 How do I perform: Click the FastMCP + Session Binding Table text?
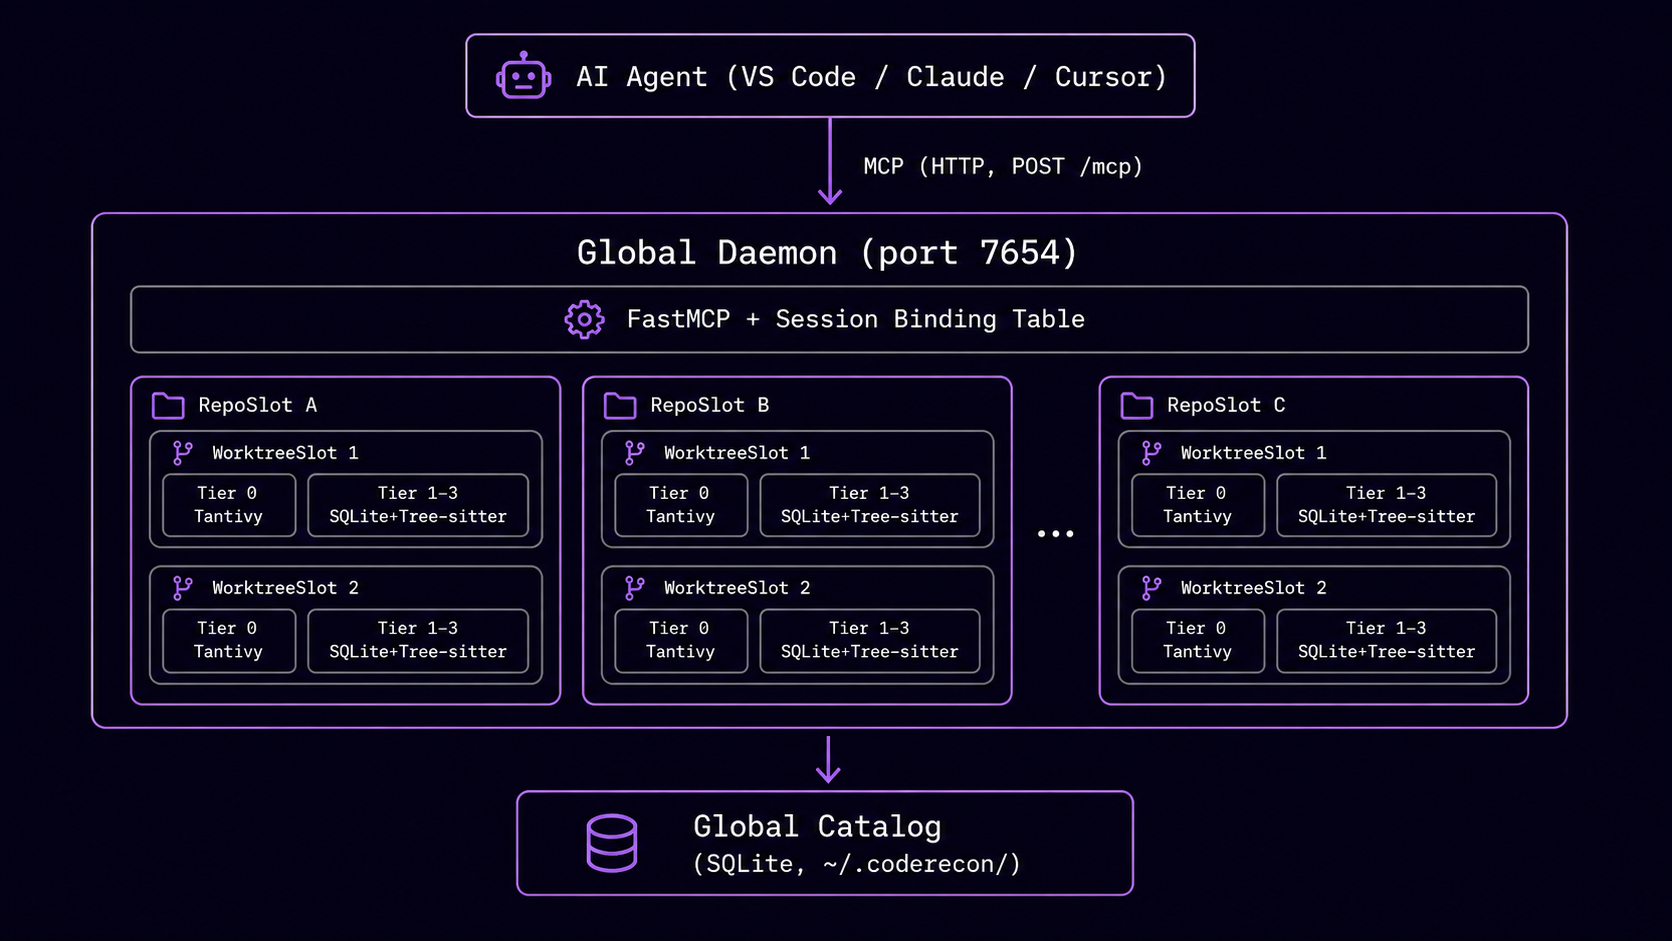[x=856, y=319]
